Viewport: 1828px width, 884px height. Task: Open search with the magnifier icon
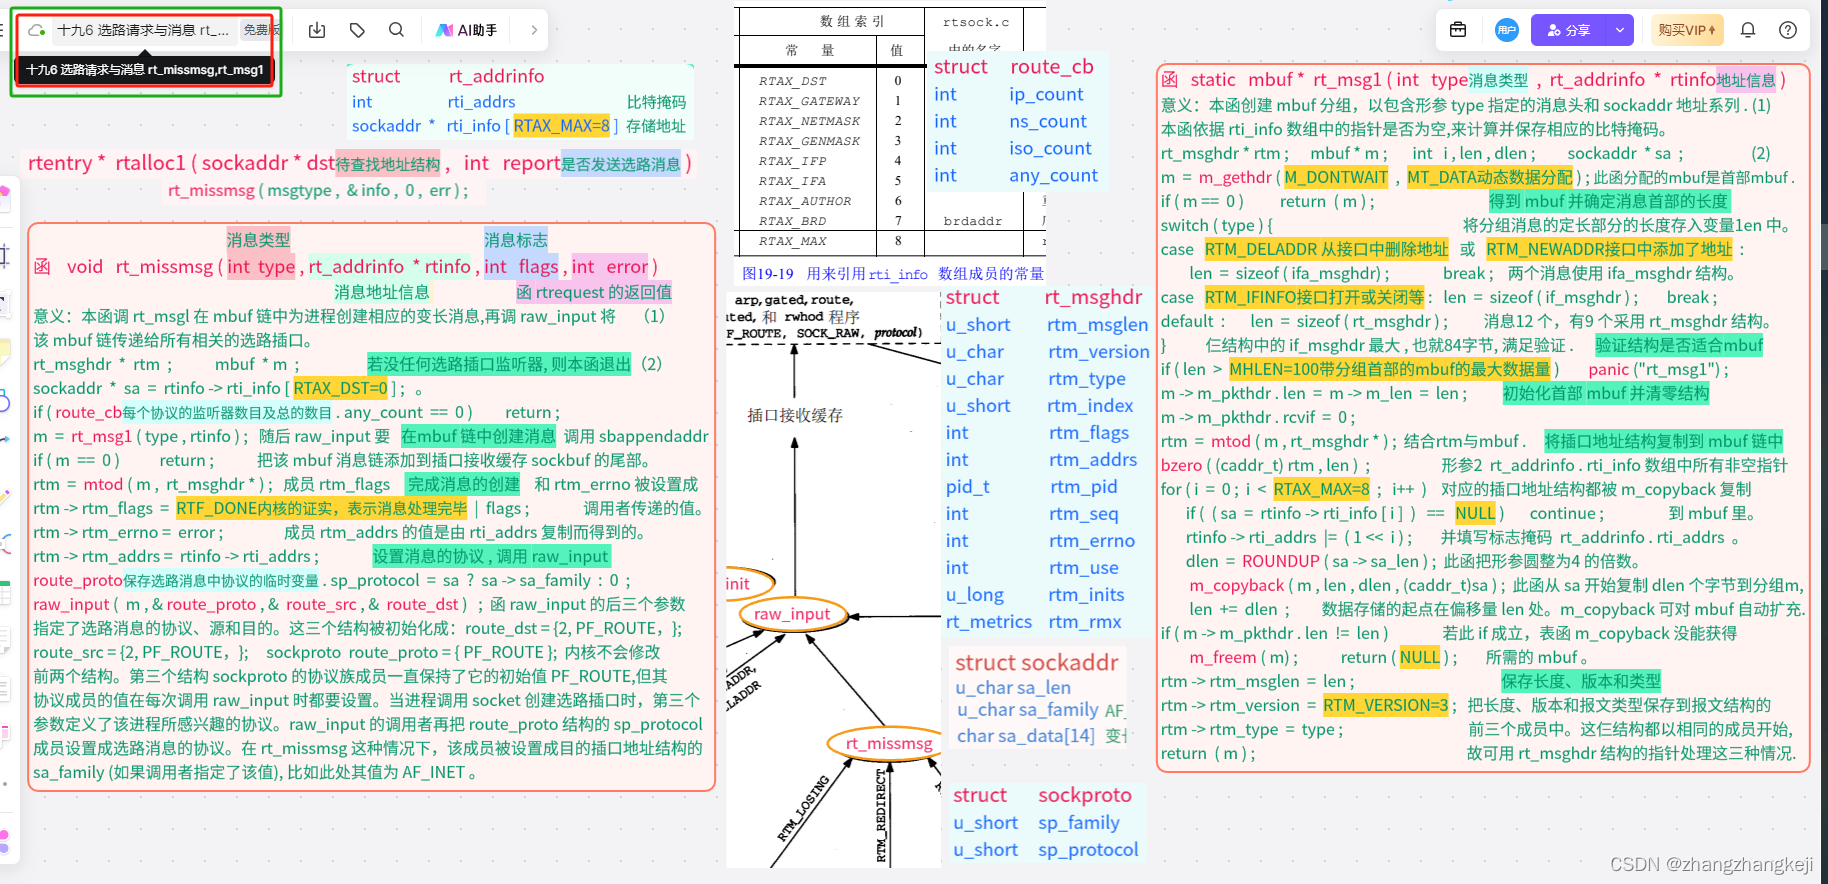click(x=396, y=30)
